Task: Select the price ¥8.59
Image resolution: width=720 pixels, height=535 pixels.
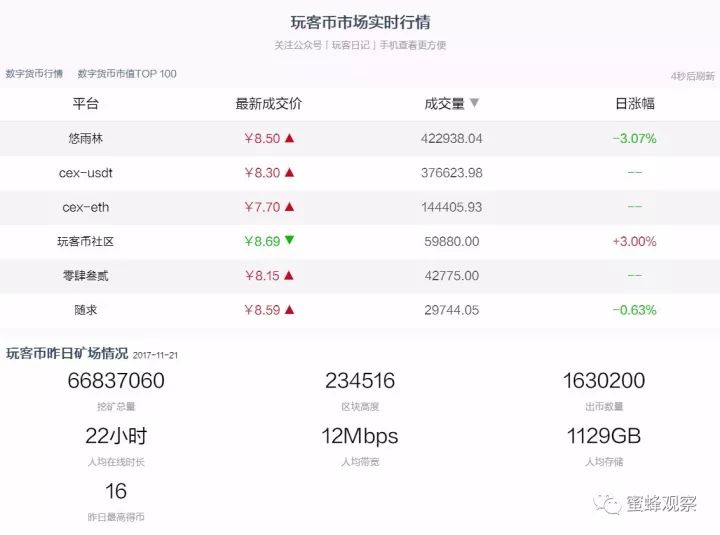Action: point(262,310)
